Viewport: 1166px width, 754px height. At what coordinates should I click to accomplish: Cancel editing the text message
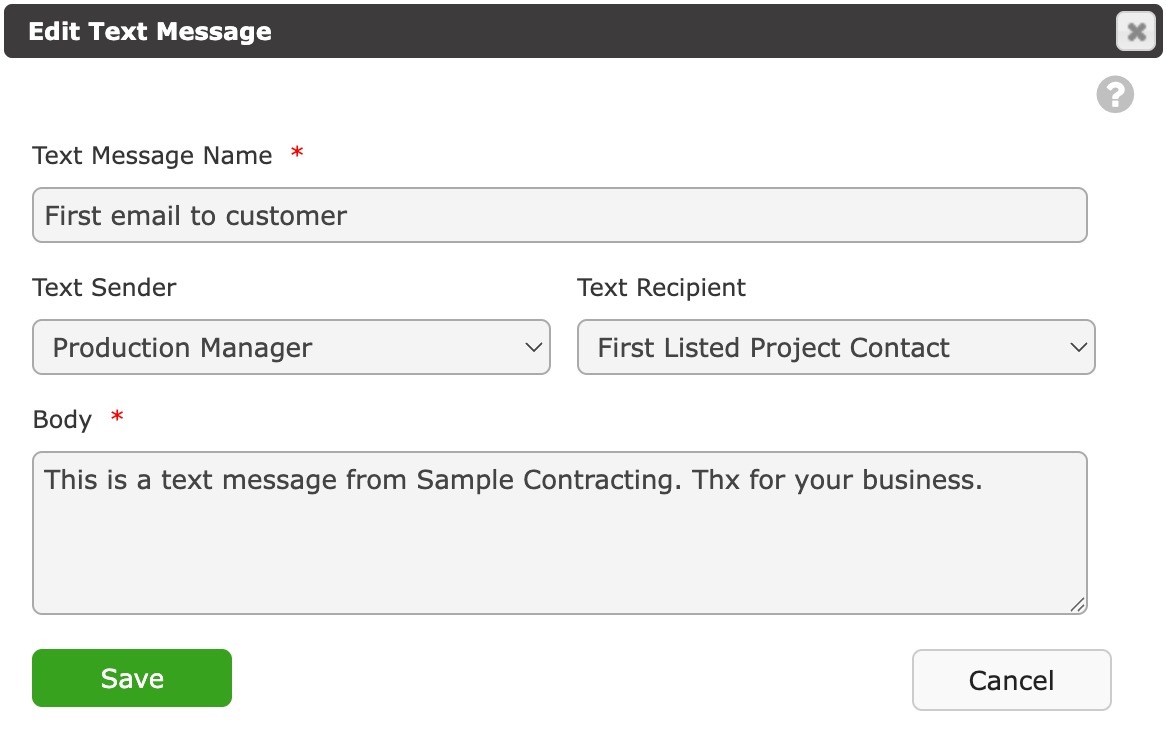click(x=1011, y=680)
